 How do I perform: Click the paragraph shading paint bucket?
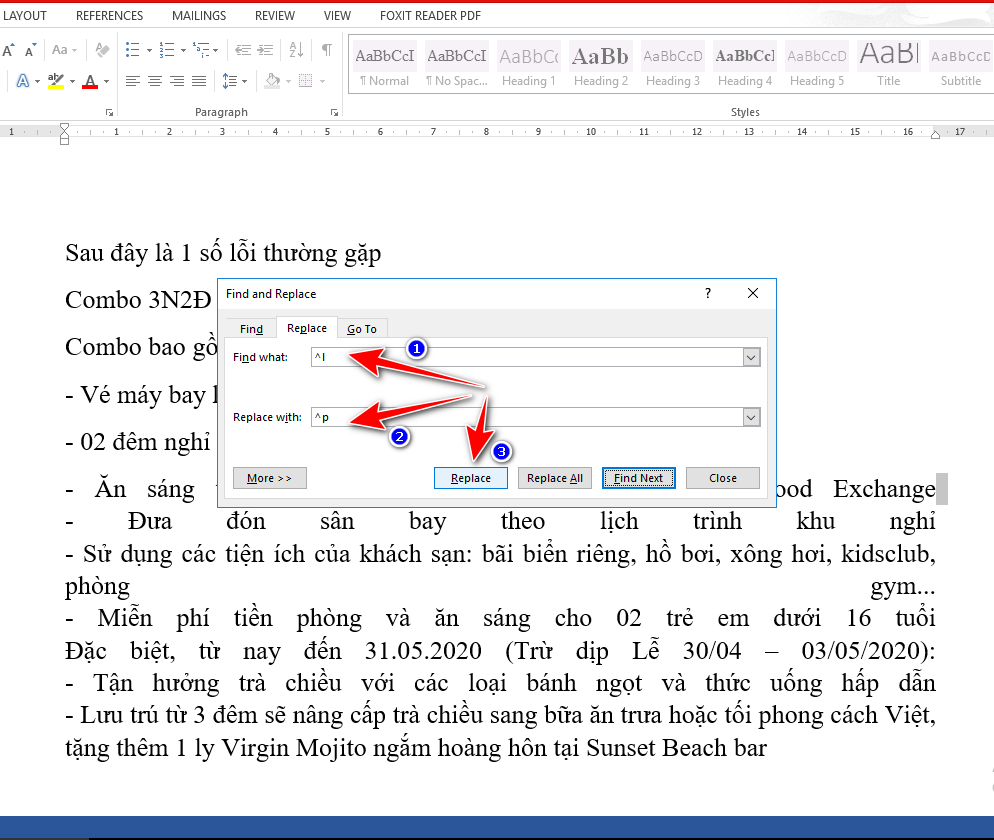pos(273,81)
